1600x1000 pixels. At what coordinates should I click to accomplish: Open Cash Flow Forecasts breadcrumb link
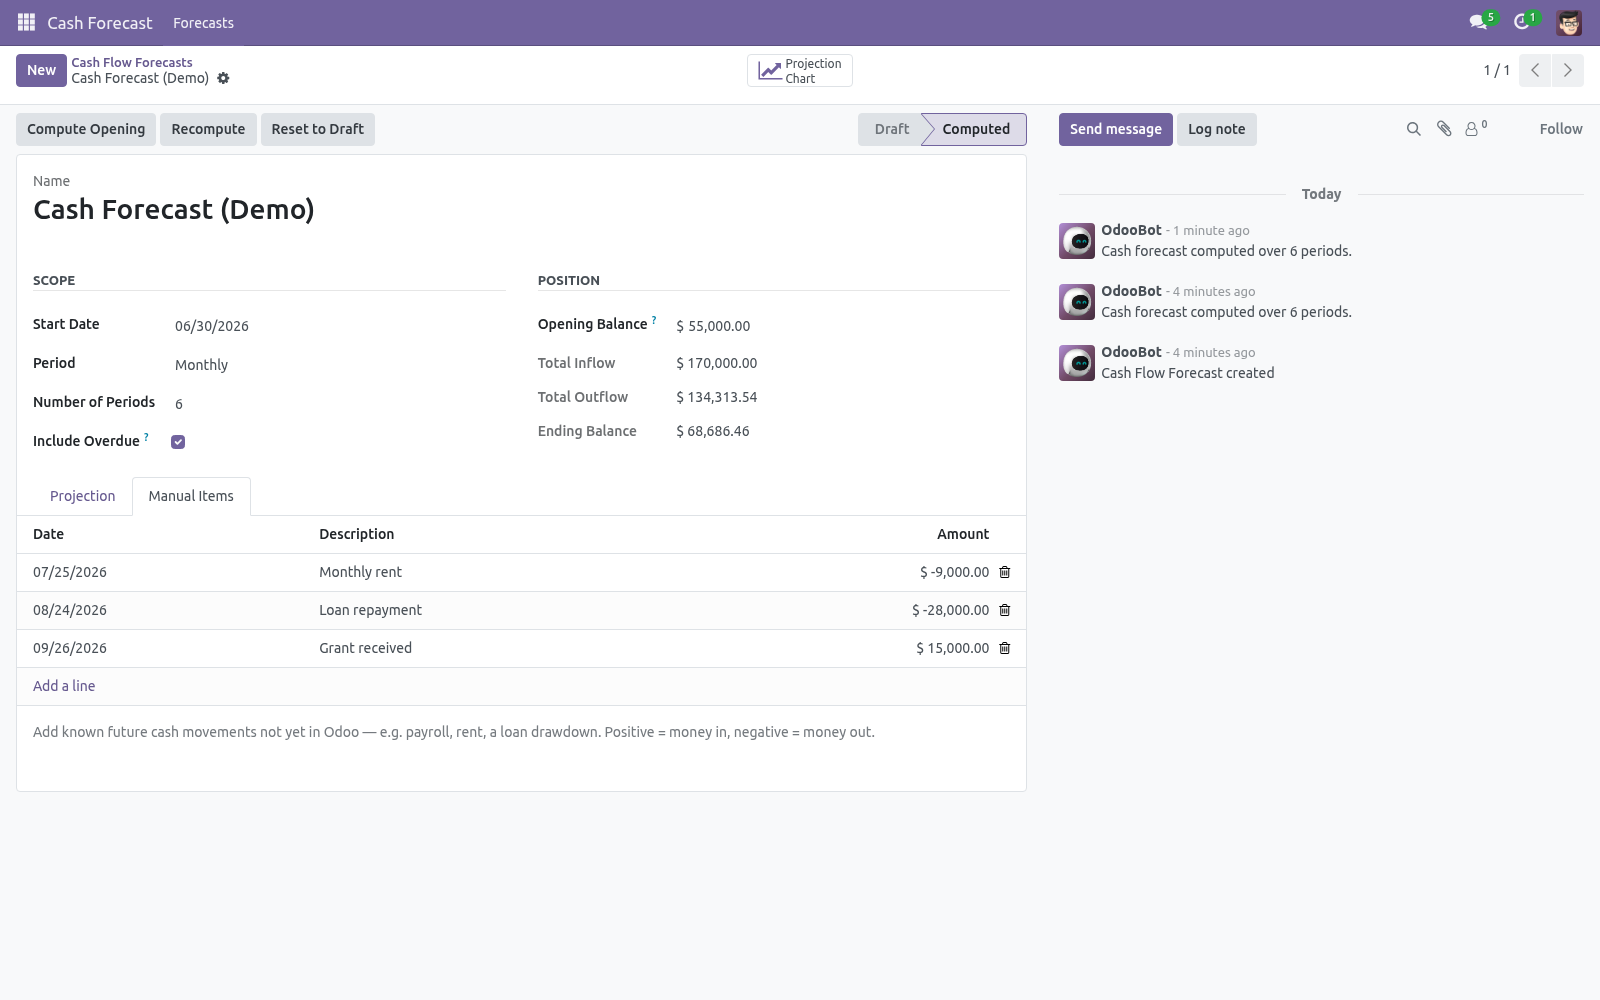(x=132, y=62)
